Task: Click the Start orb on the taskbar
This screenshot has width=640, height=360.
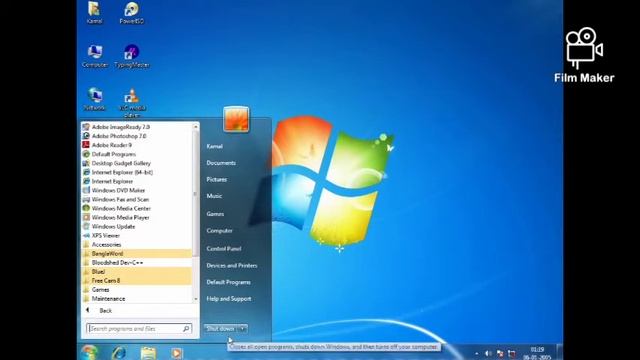Action: coord(89,352)
